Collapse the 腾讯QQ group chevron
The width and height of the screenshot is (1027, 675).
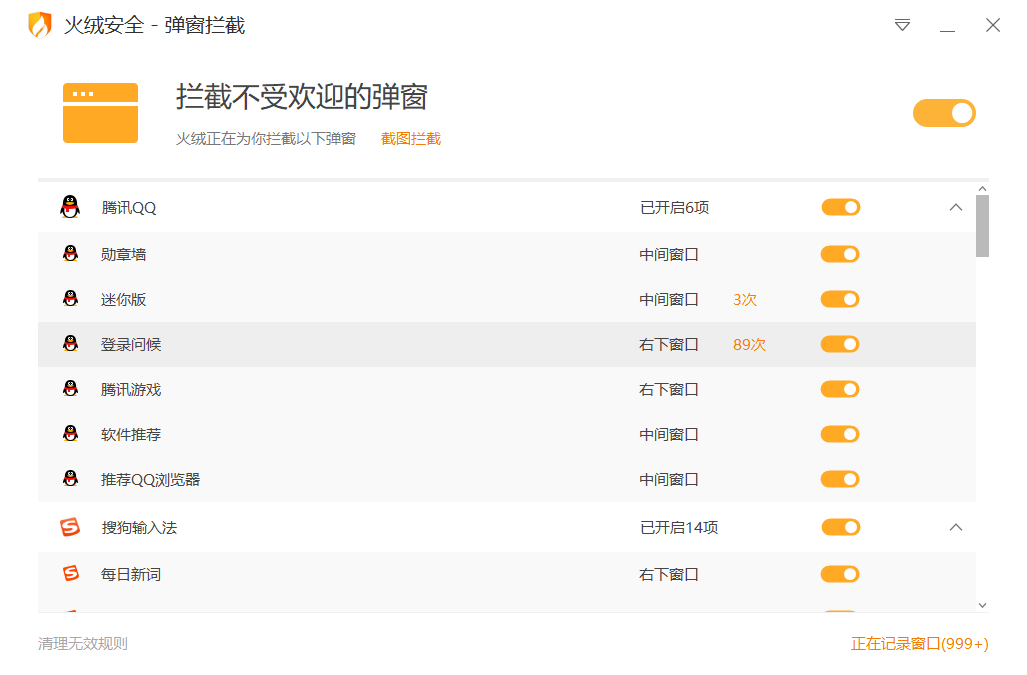pos(956,208)
